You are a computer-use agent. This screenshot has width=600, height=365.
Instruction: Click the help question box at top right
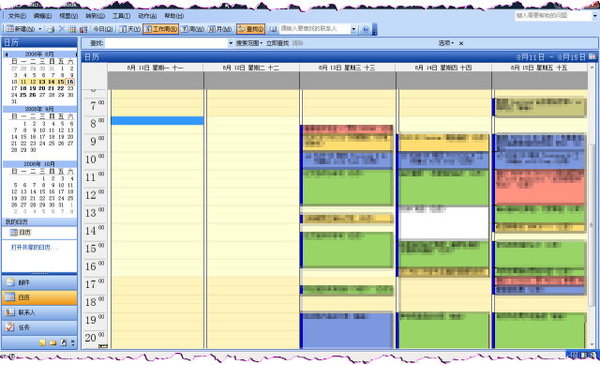(553, 16)
